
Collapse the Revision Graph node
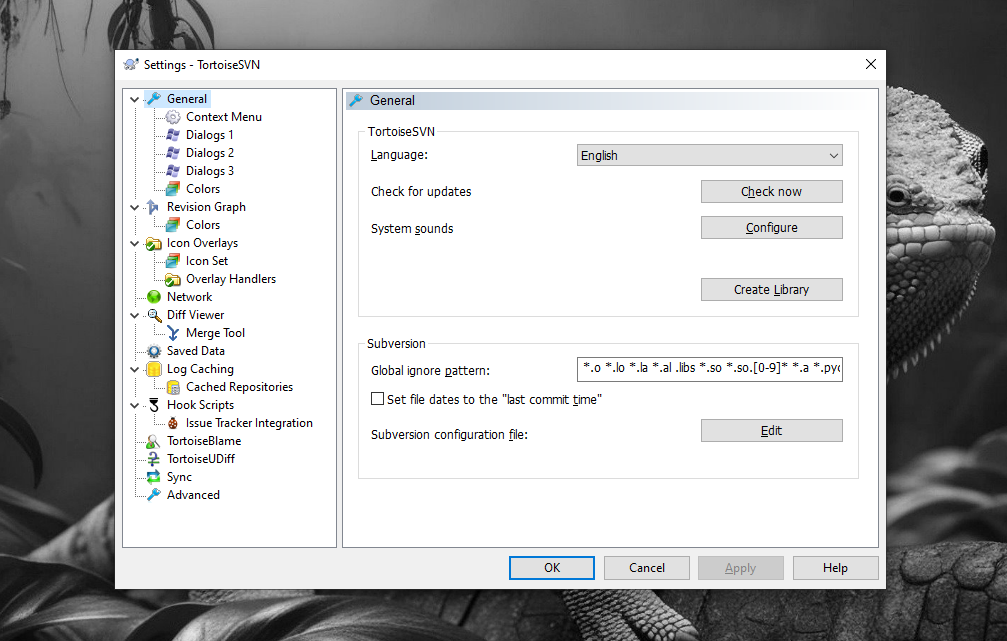[134, 207]
